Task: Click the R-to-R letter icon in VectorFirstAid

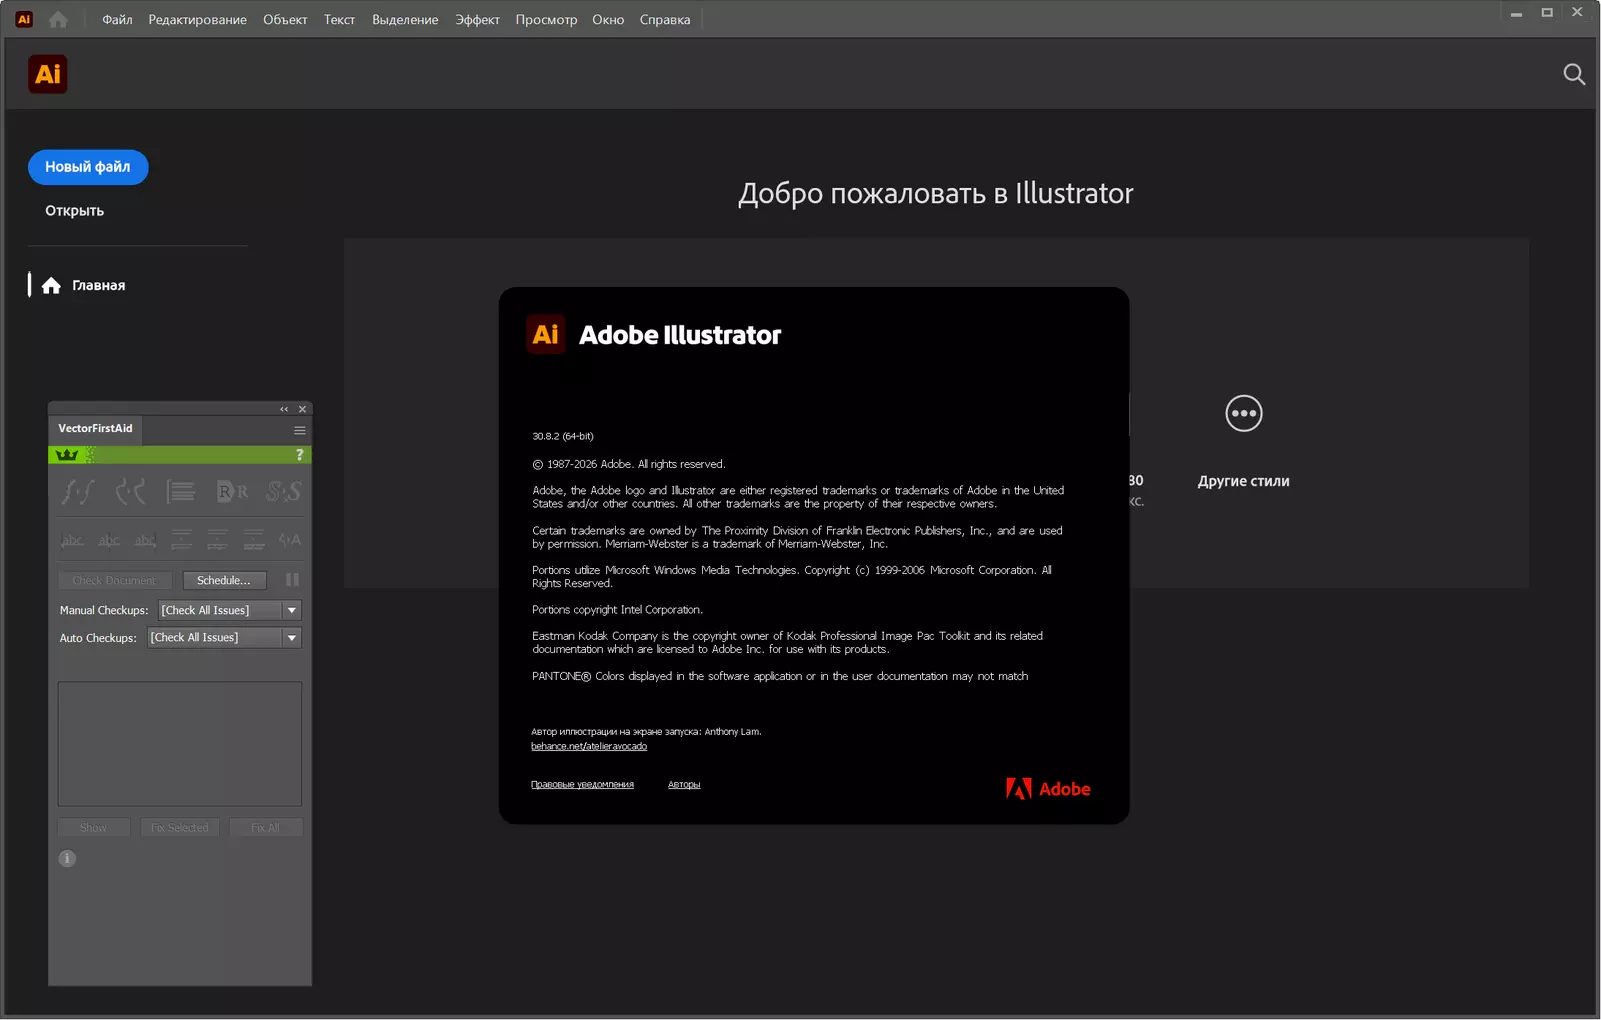Action: tap(232, 491)
